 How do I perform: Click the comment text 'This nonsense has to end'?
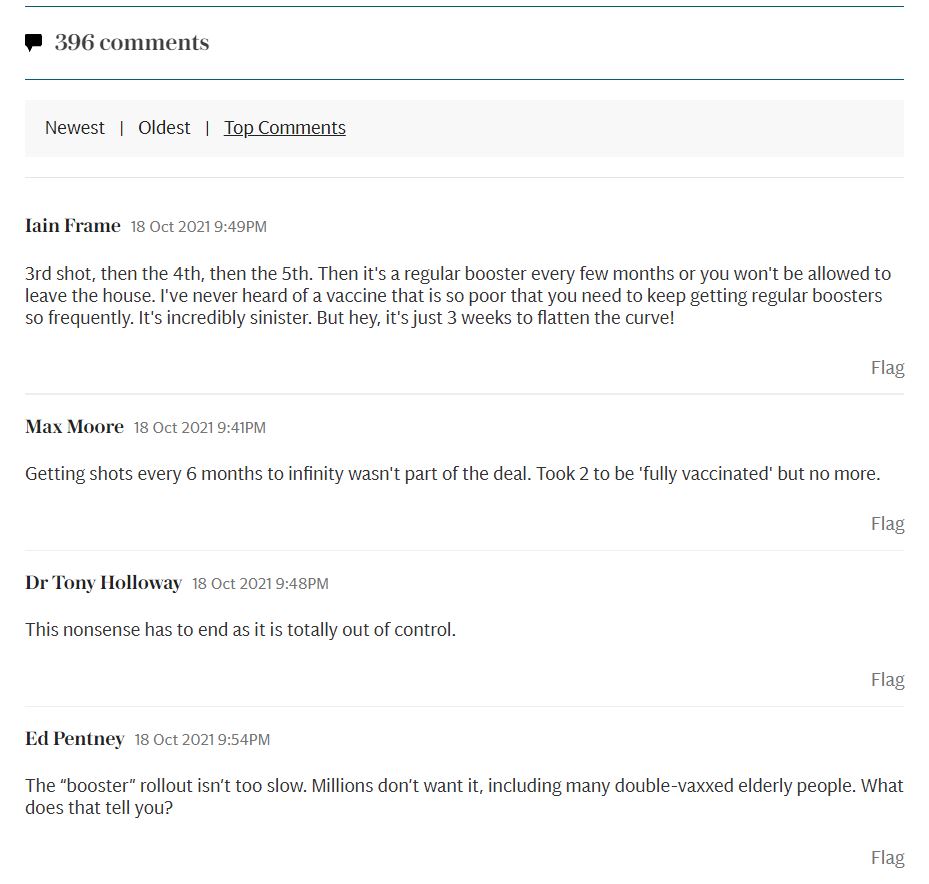(240, 630)
